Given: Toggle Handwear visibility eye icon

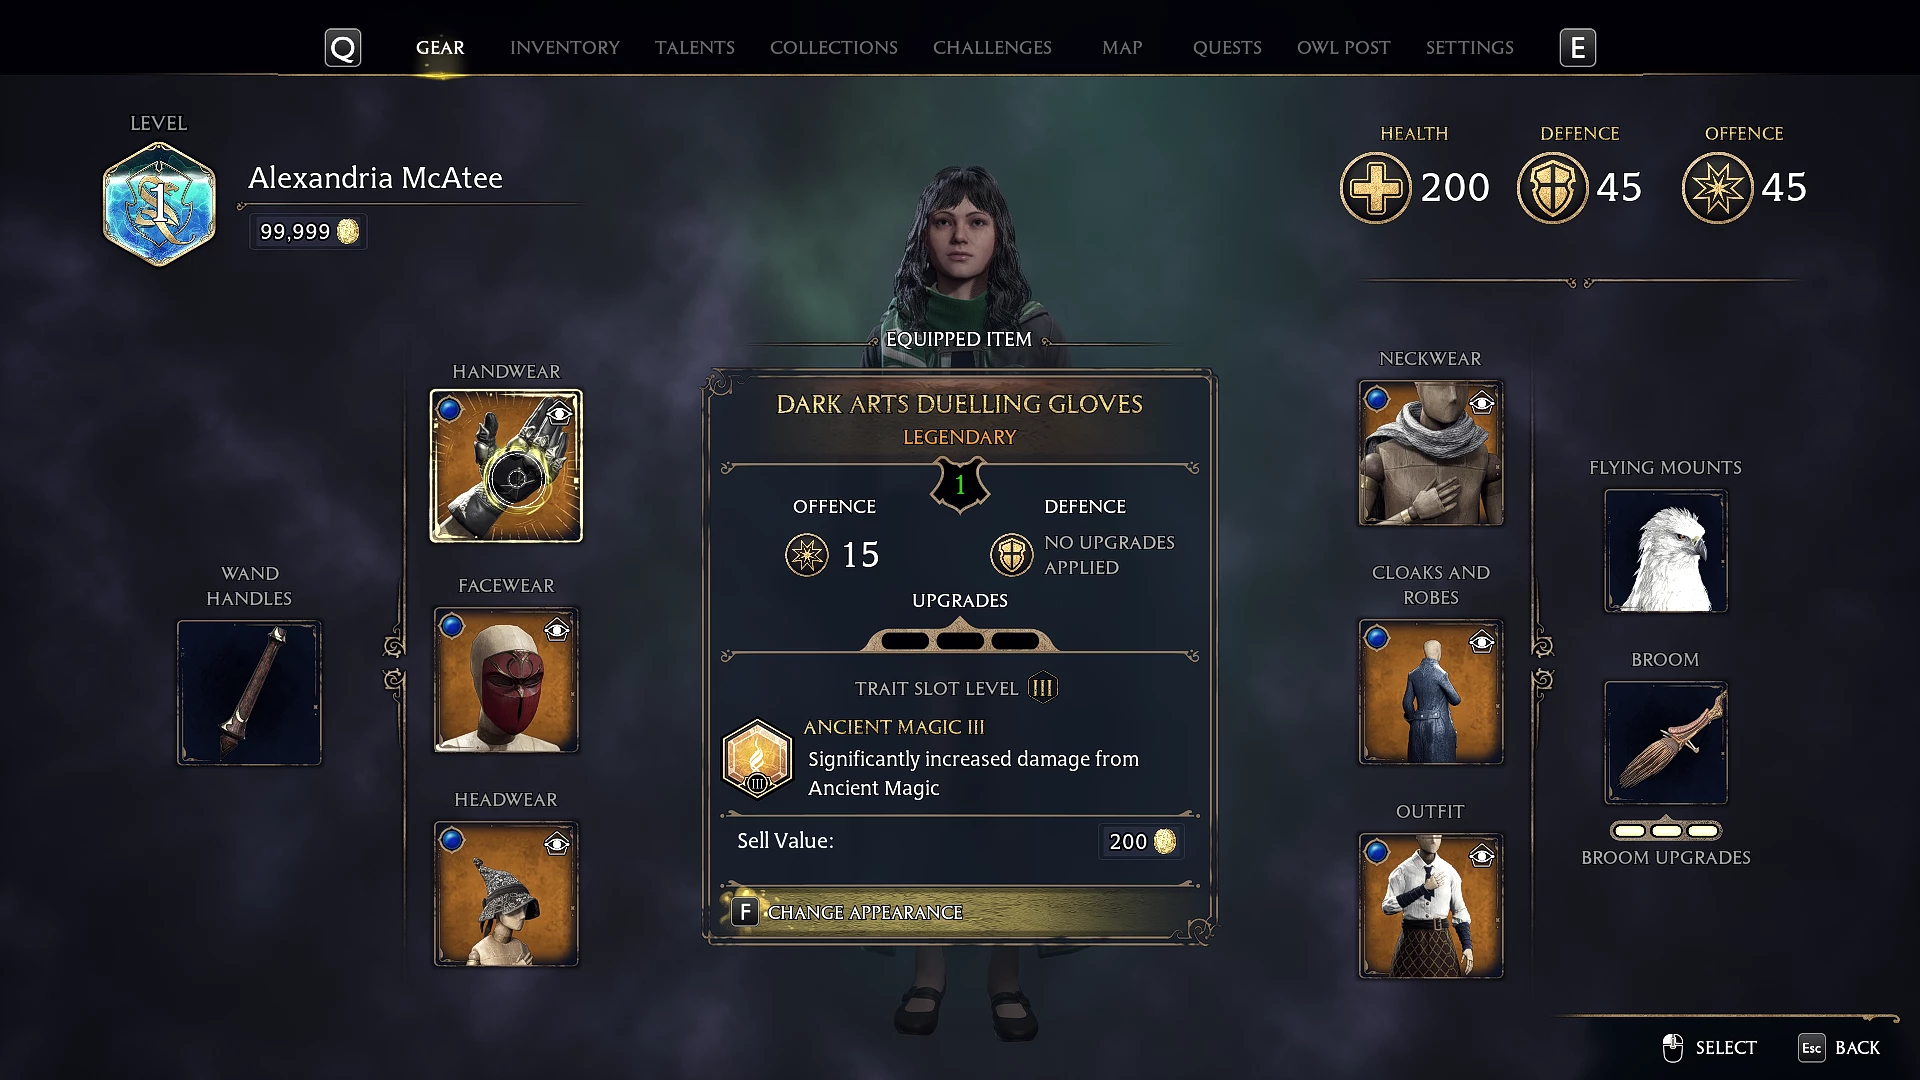Looking at the screenshot, I should (x=559, y=413).
